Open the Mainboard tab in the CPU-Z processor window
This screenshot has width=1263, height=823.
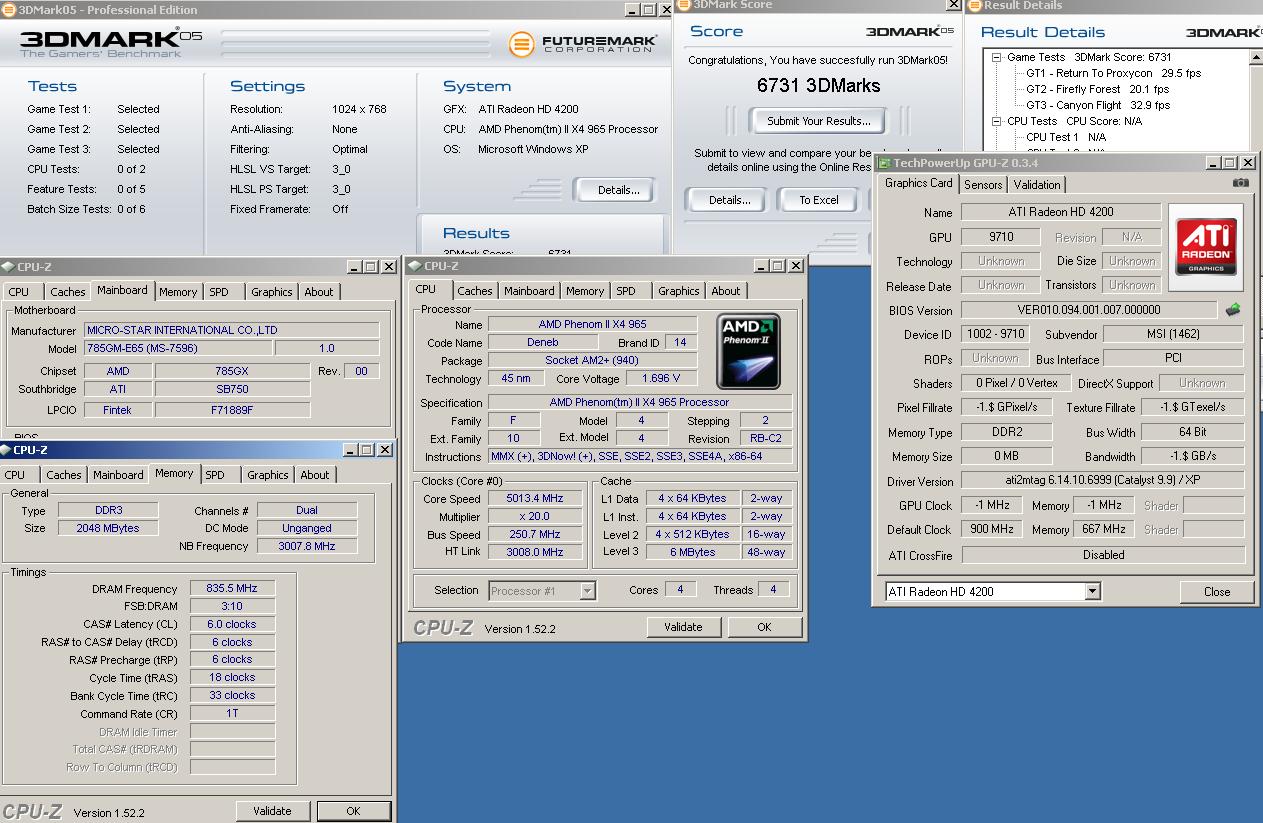click(x=529, y=291)
